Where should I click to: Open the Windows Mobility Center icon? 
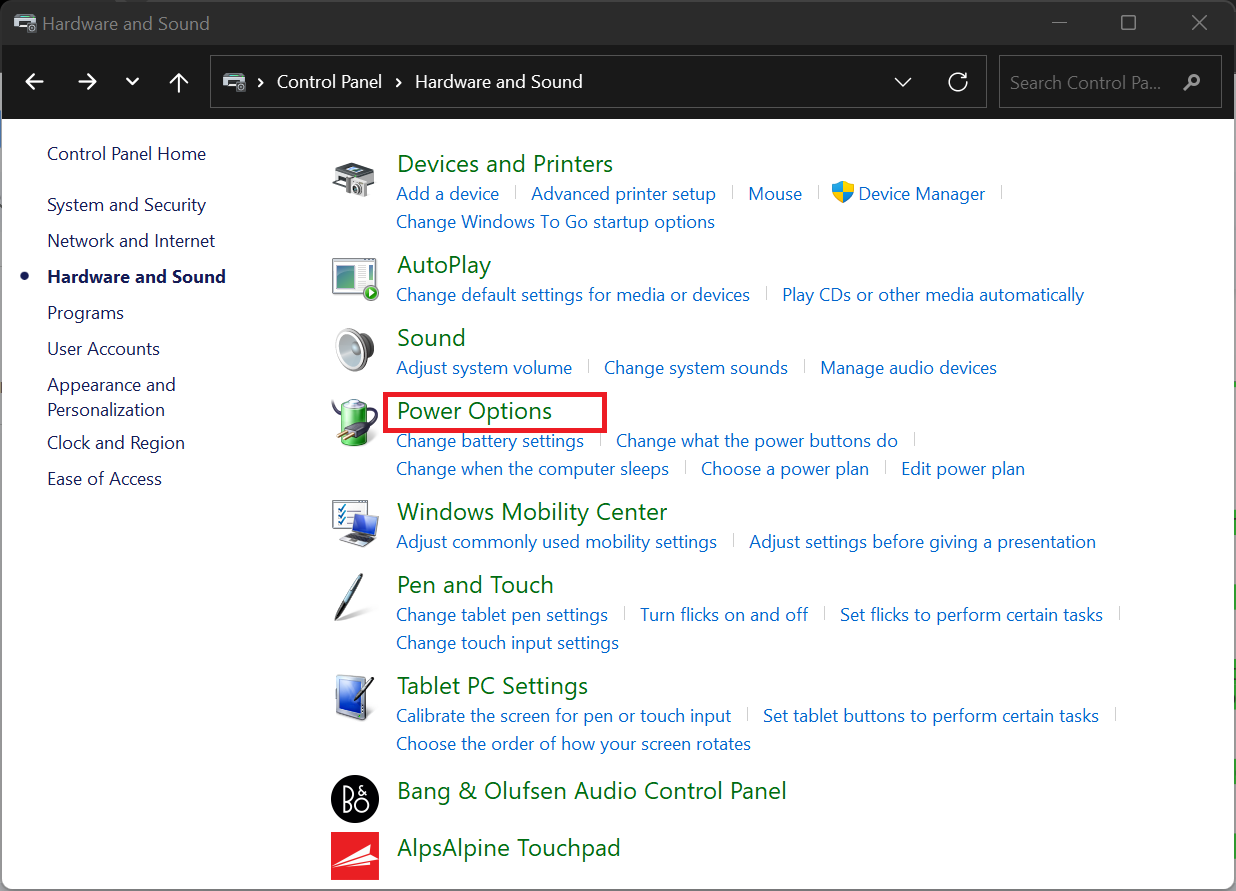pos(354,524)
